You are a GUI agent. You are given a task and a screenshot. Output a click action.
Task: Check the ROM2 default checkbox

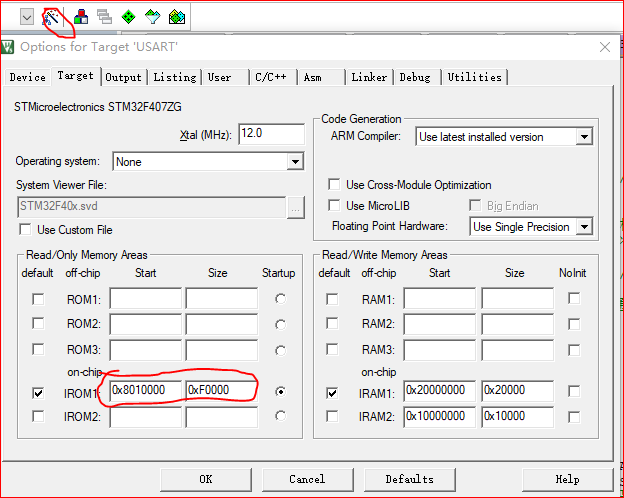(x=38, y=323)
